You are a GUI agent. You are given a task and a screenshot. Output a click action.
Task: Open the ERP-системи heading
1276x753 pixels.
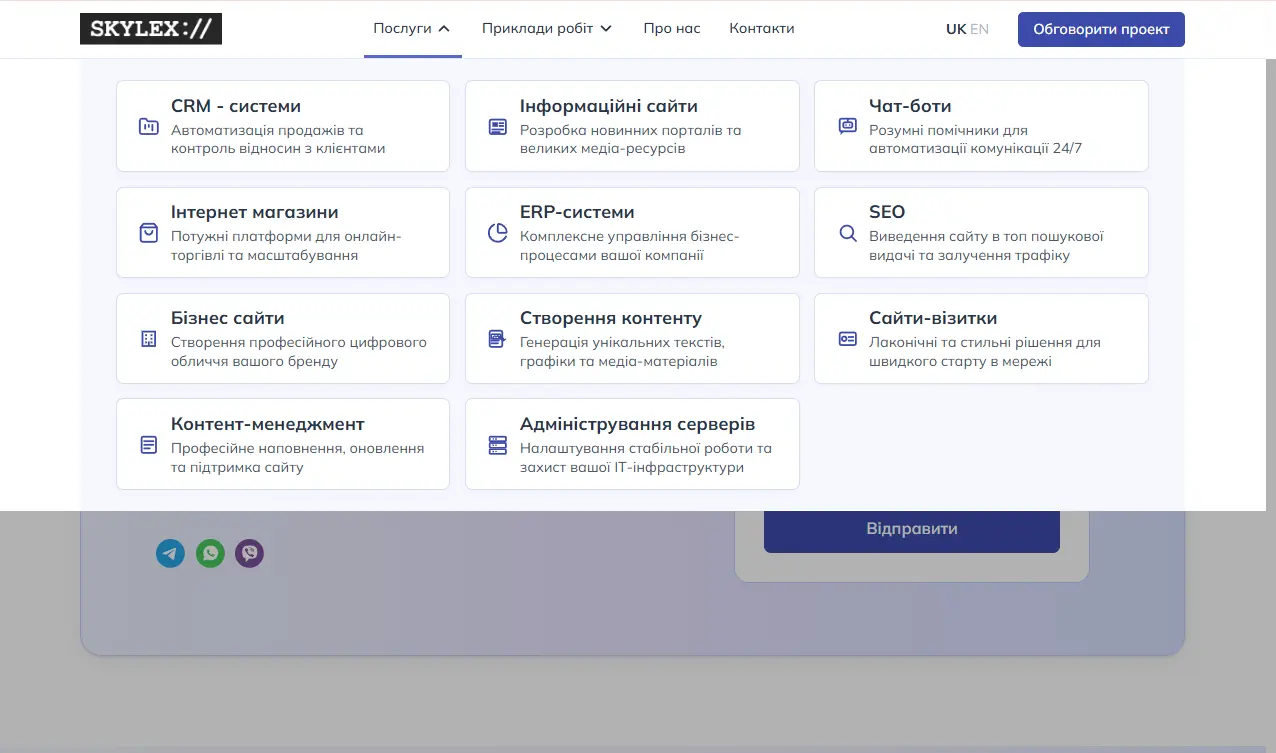click(577, 212)
